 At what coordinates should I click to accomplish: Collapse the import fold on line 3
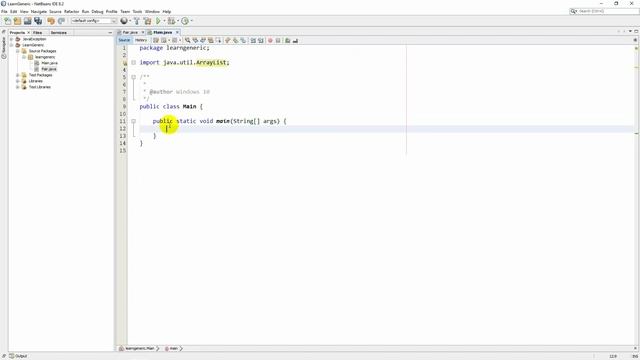pos(133,62)
